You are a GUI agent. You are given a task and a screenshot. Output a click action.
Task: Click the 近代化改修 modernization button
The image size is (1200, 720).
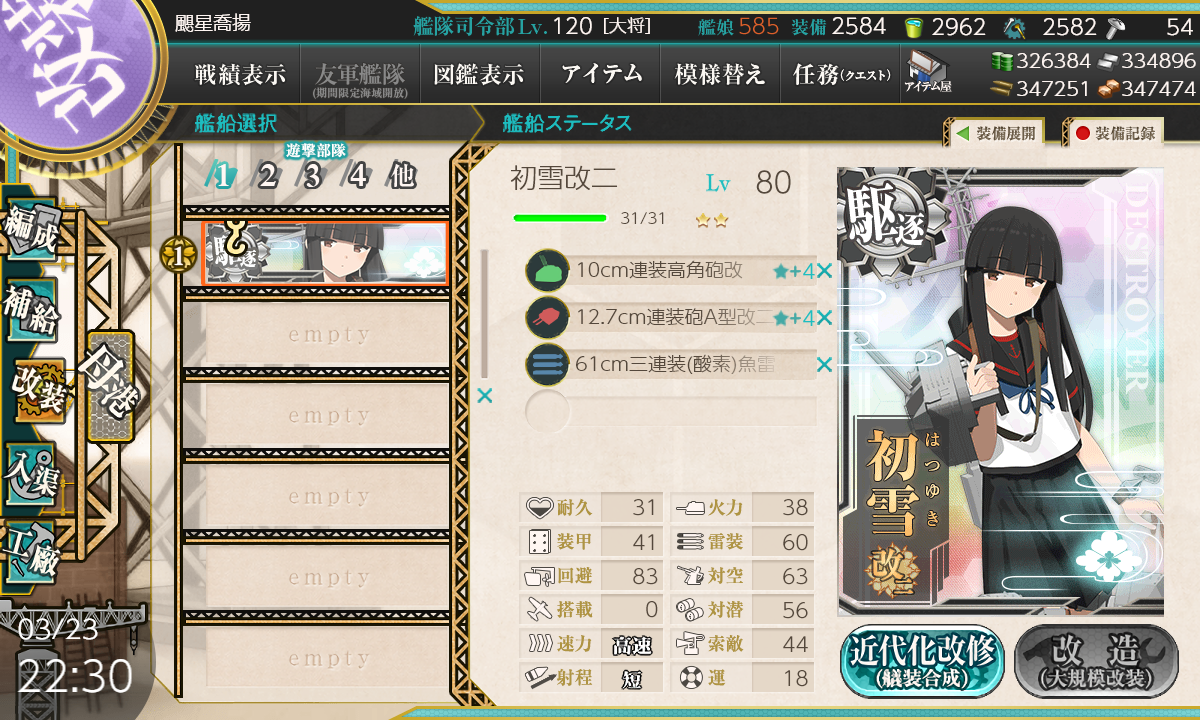point(921,660)
